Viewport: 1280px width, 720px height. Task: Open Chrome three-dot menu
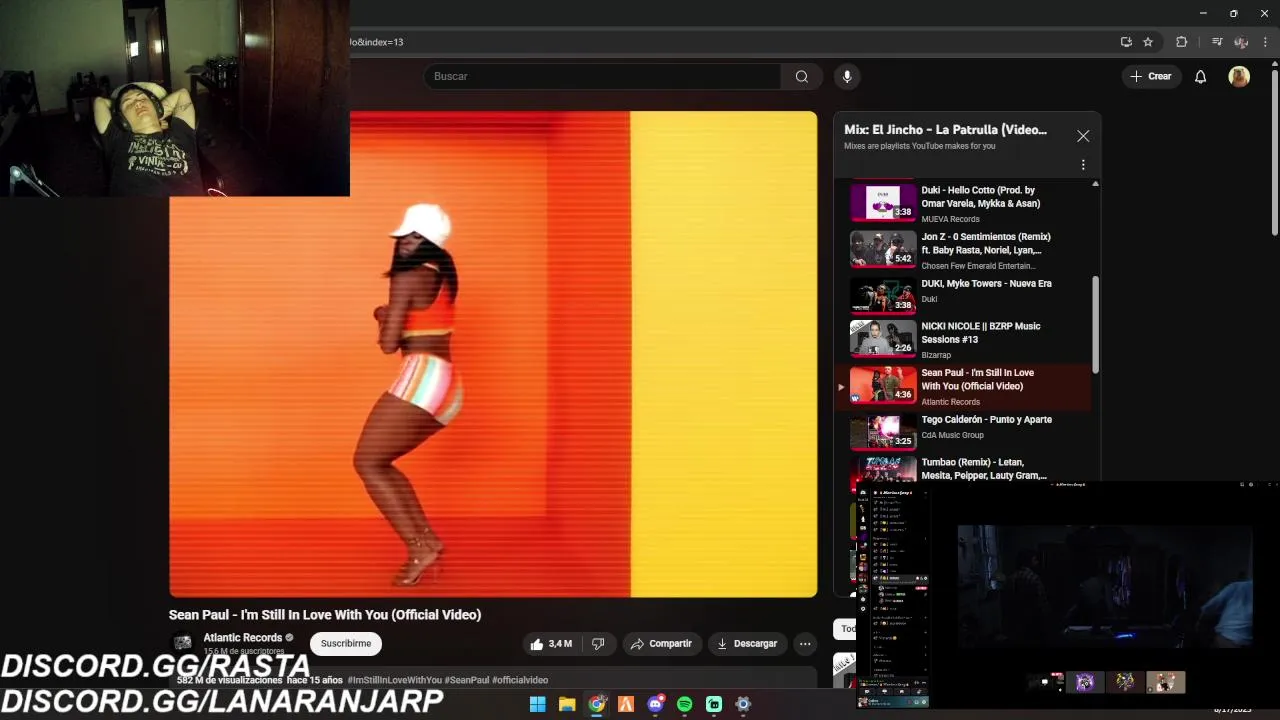1265,42
